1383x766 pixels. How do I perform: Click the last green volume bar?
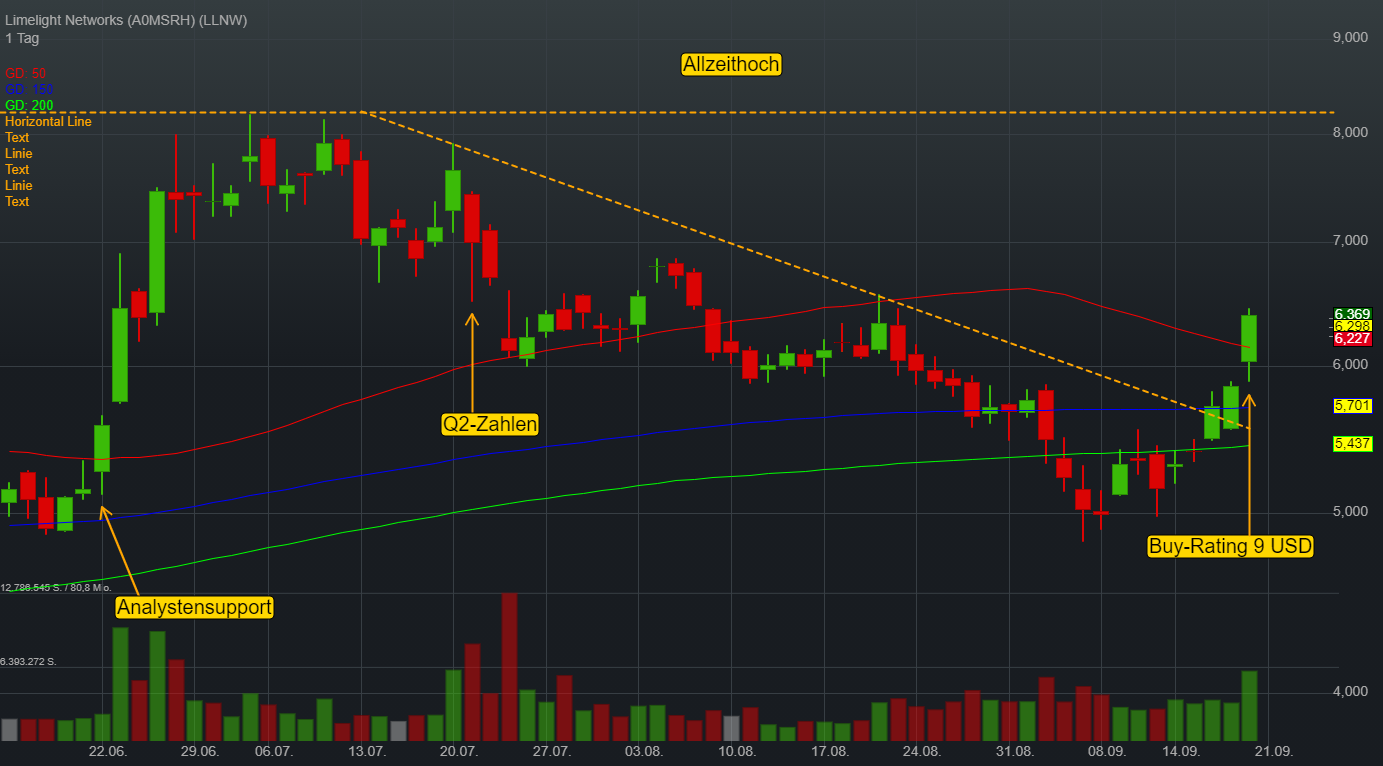pos(1249,706)
